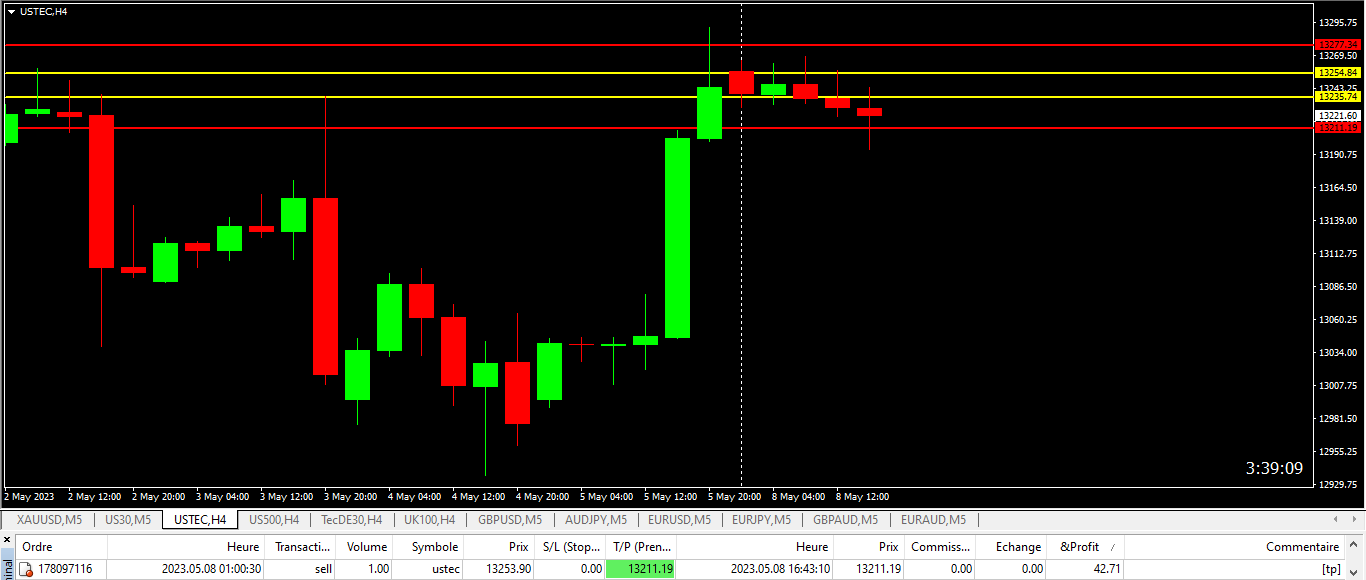Click the 3 May 20:00 time label
The height and width of the screenshot is (580, 1366).
351,496
